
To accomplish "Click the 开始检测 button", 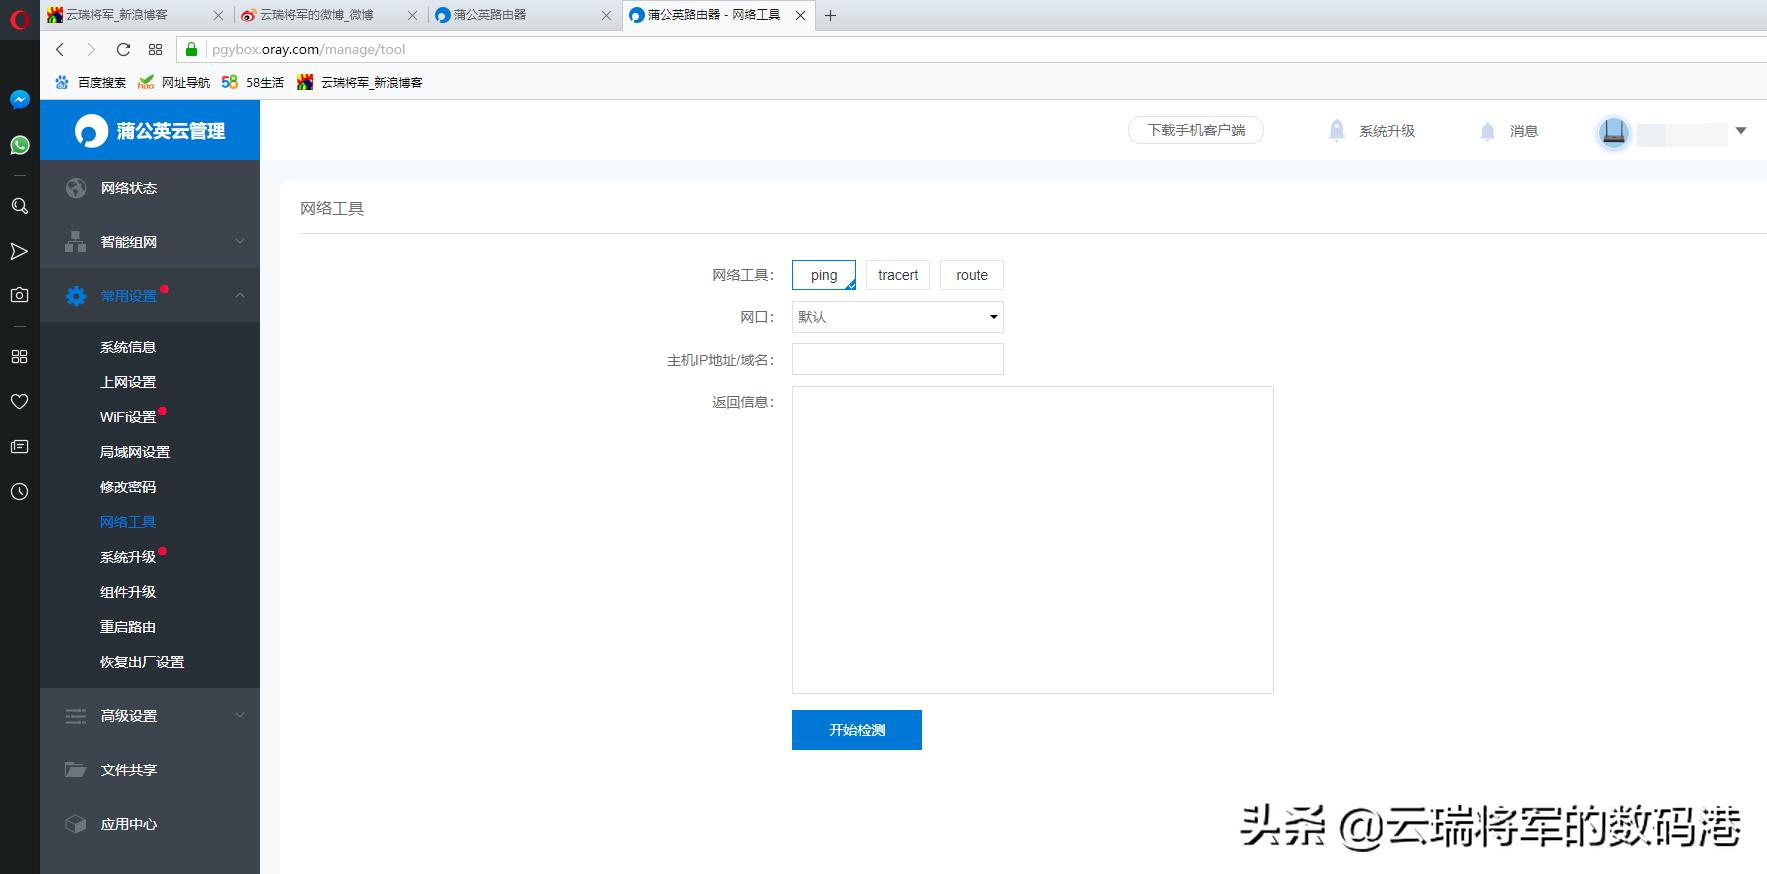I will [x=857, y=730].
